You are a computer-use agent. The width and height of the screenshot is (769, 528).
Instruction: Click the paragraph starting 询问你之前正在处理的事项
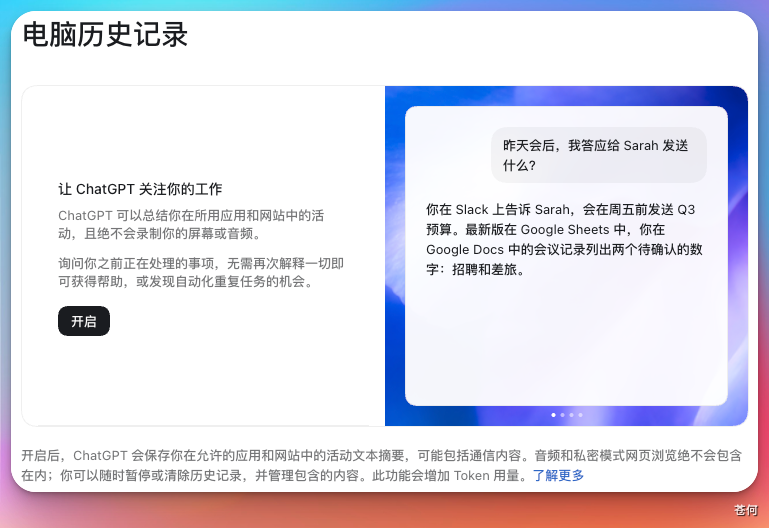pyautogui.click(x=201, y=273)
